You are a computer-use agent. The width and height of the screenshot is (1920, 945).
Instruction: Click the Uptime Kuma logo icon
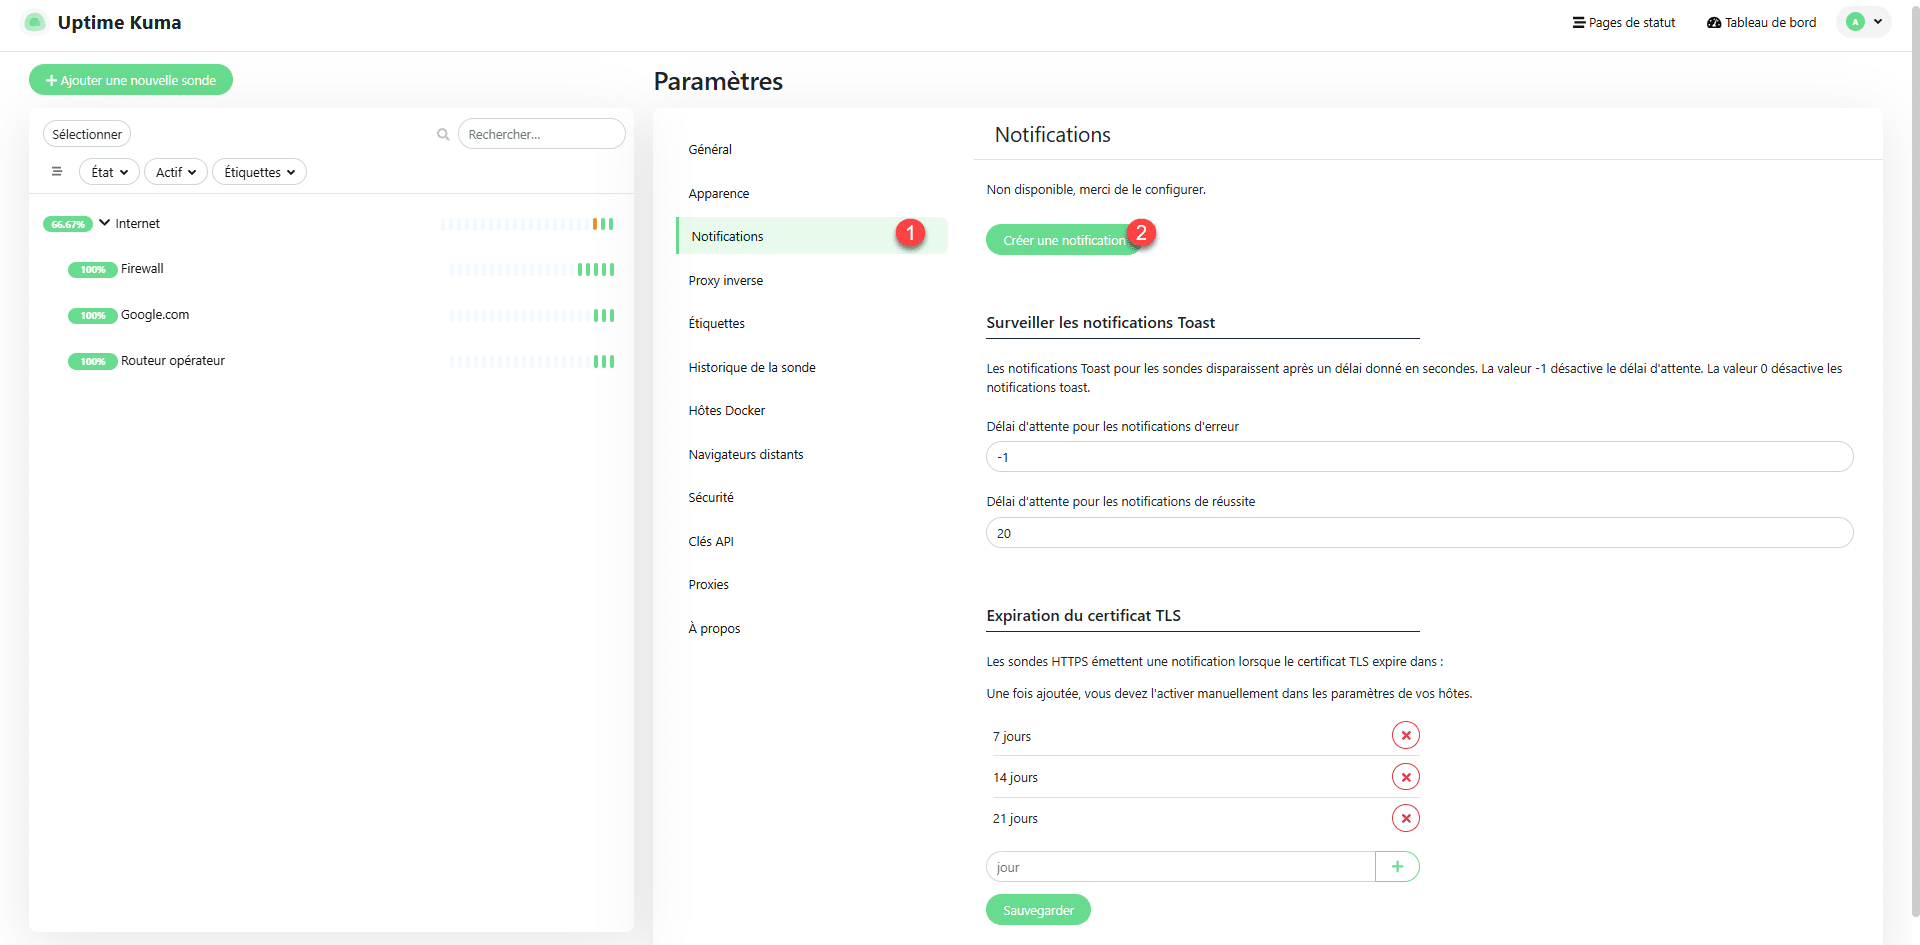[35, 22]
